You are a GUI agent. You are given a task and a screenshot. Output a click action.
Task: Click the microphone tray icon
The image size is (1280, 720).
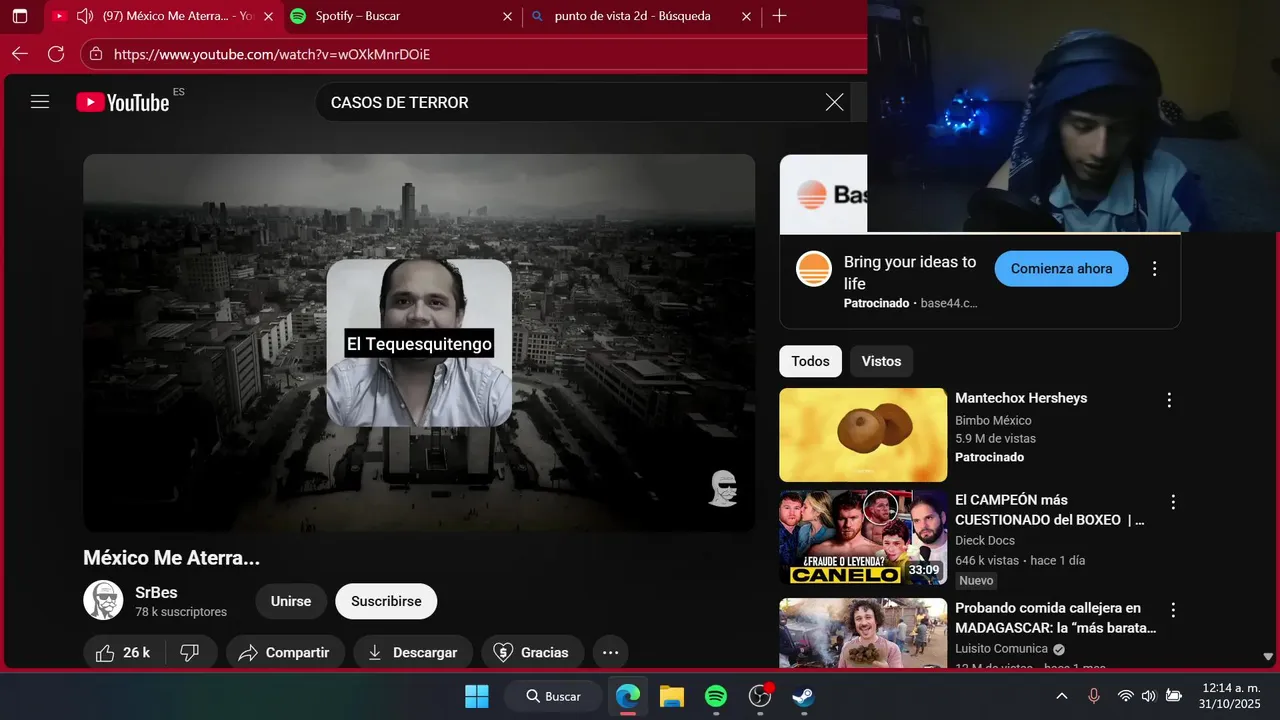coord(1094,696)
